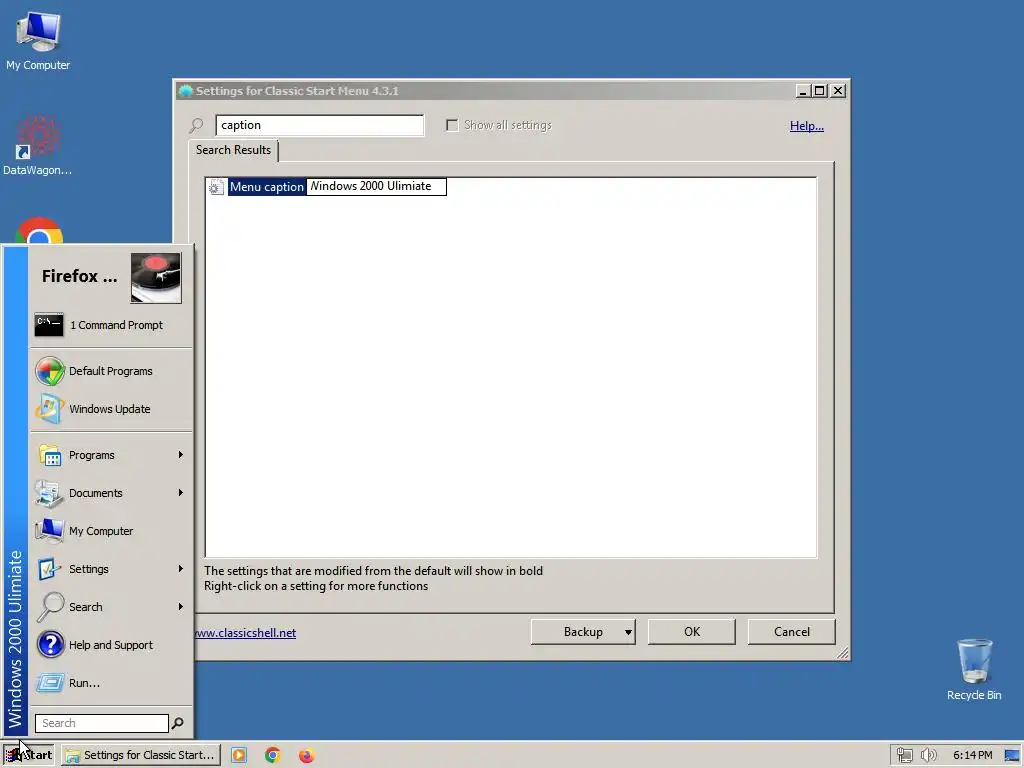1024x768 pixels.
Task: Open the volume tray icon
Action: pyautogui.click(x=928, y=755)
